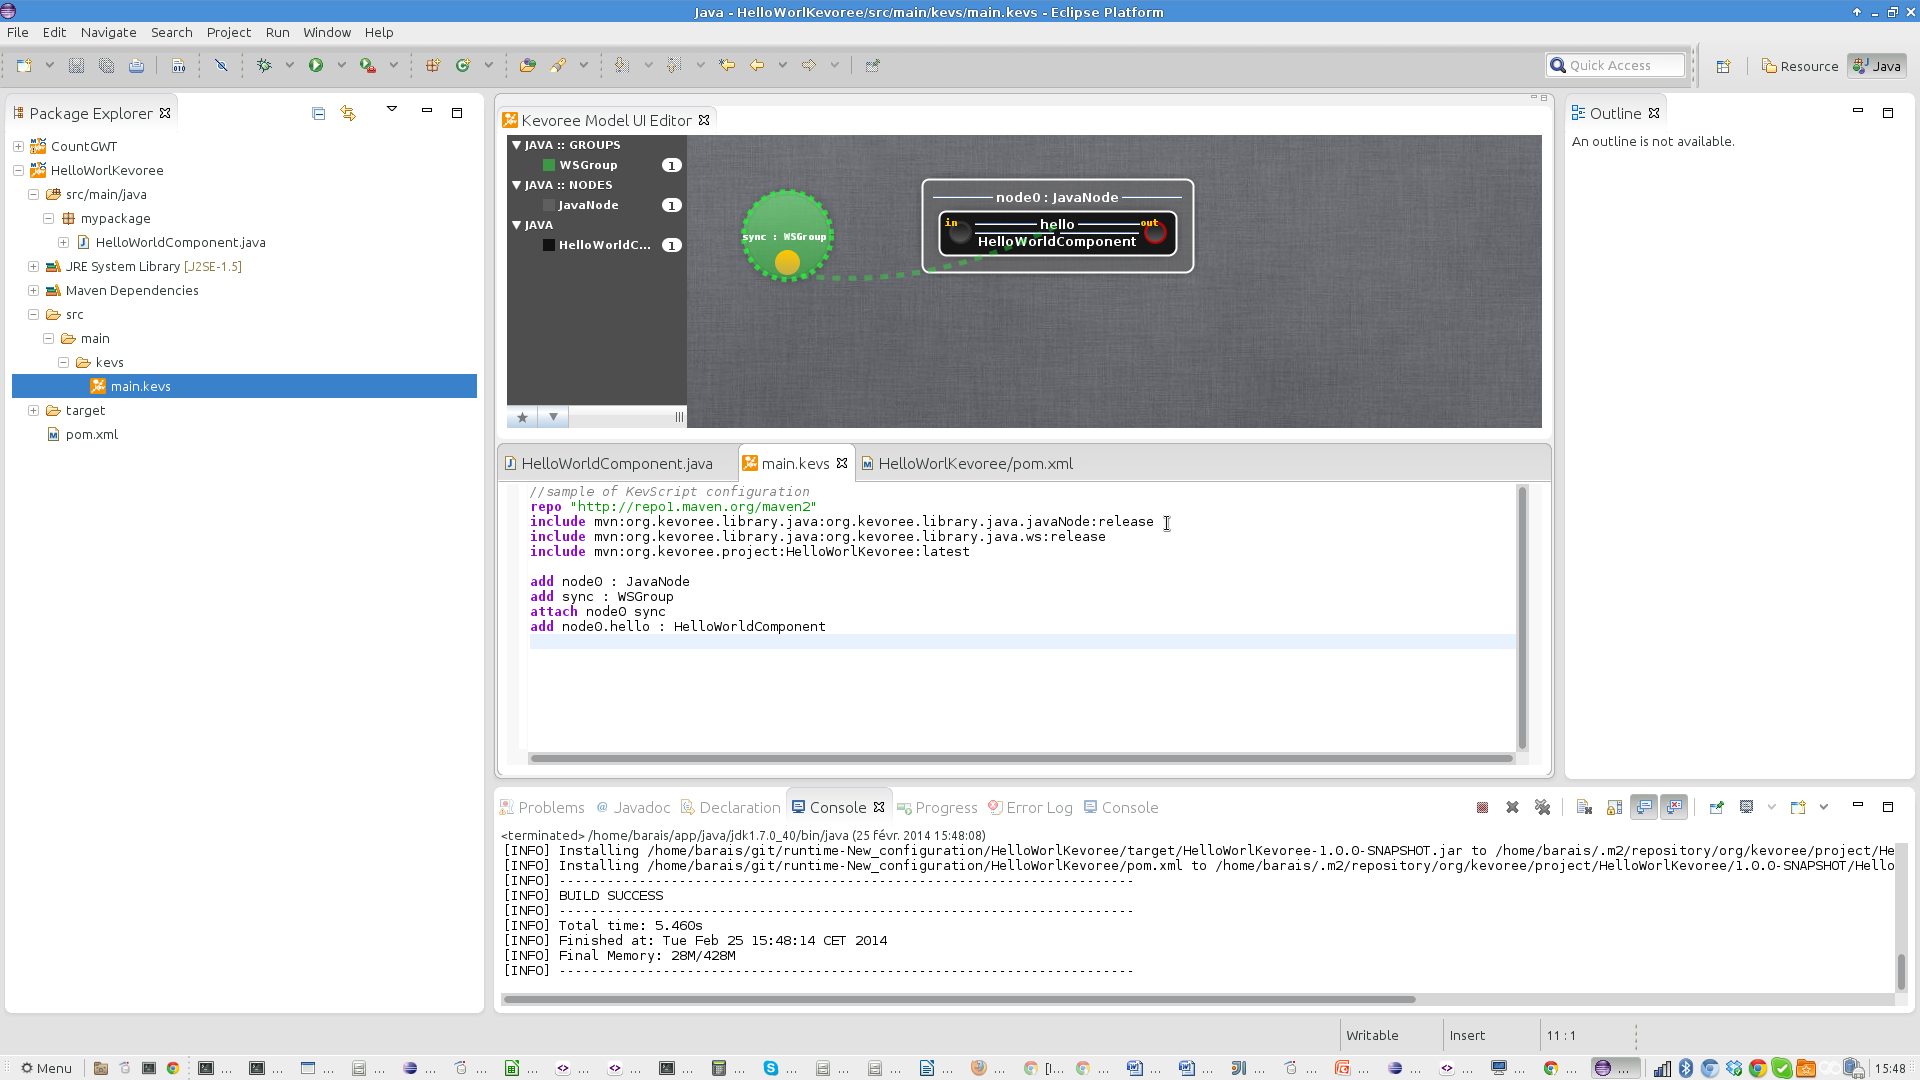Click Remove All Terminated Launches icon
1920x1080 pixels.
pos(1543,807)
